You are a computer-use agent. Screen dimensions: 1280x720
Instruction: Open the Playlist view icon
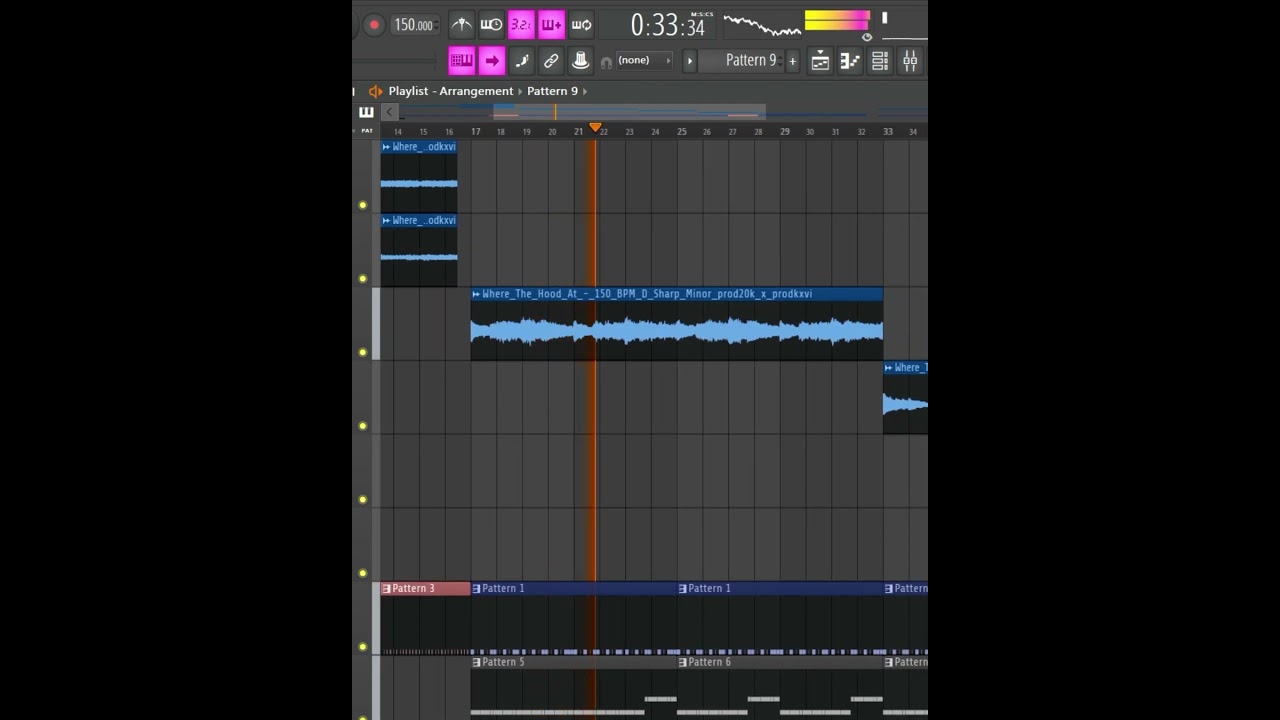(x=820, y=61)
